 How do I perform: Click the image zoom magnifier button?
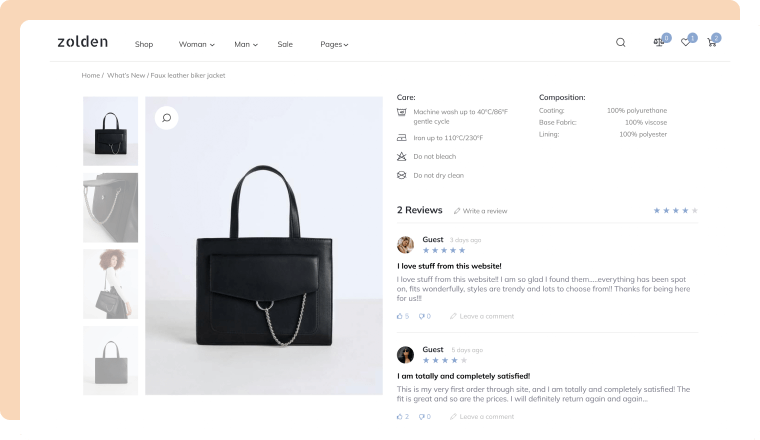tap(166, 118)
